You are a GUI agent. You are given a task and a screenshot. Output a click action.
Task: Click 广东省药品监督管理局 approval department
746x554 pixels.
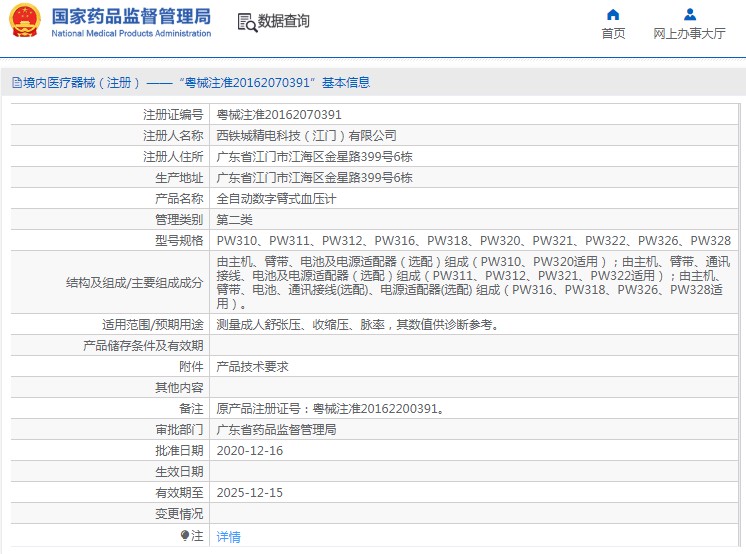276,429
